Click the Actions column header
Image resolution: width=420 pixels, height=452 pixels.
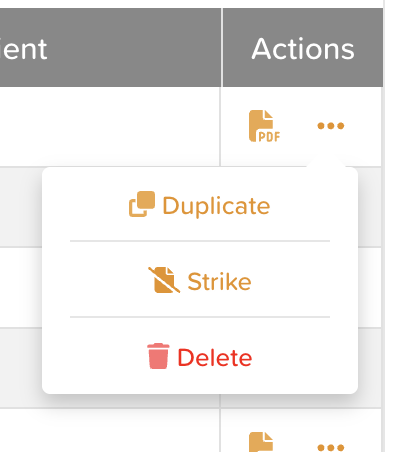pyautogui.click(x=303, y=48)
